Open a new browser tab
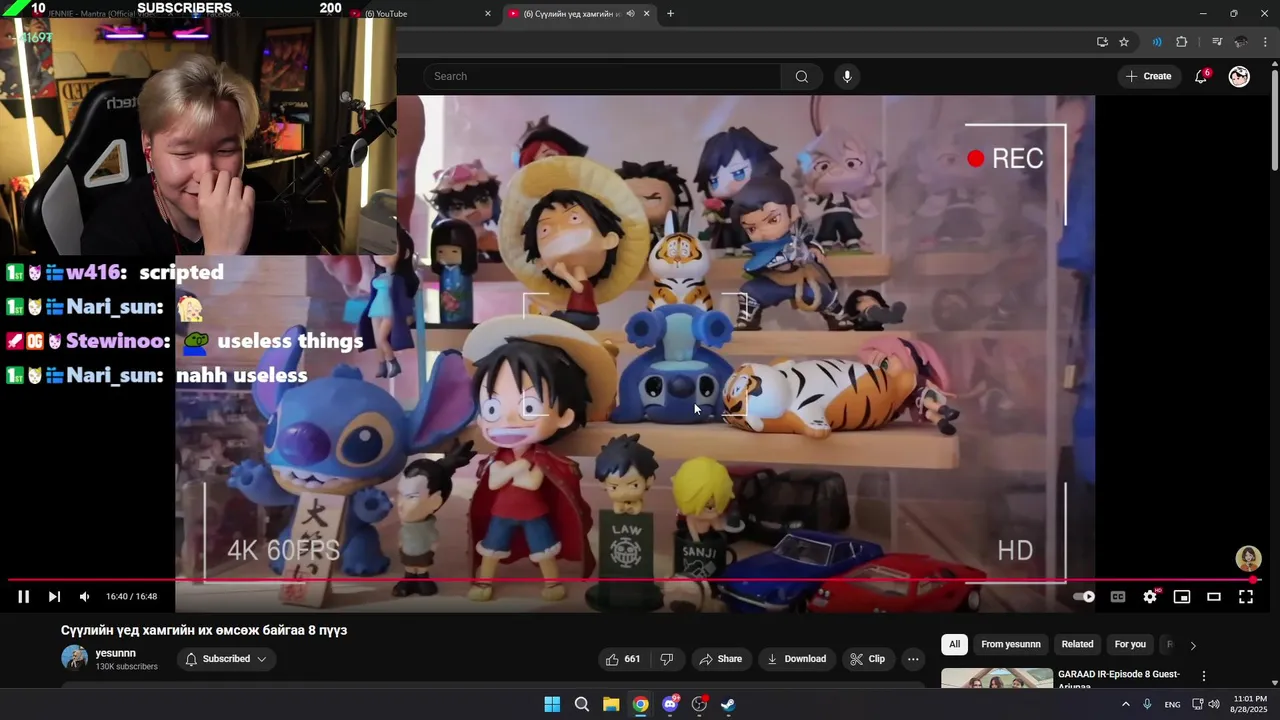Image resolution: width=1280 pixels, height=720 pixels. pyautogui.click(x=670, y=14)
